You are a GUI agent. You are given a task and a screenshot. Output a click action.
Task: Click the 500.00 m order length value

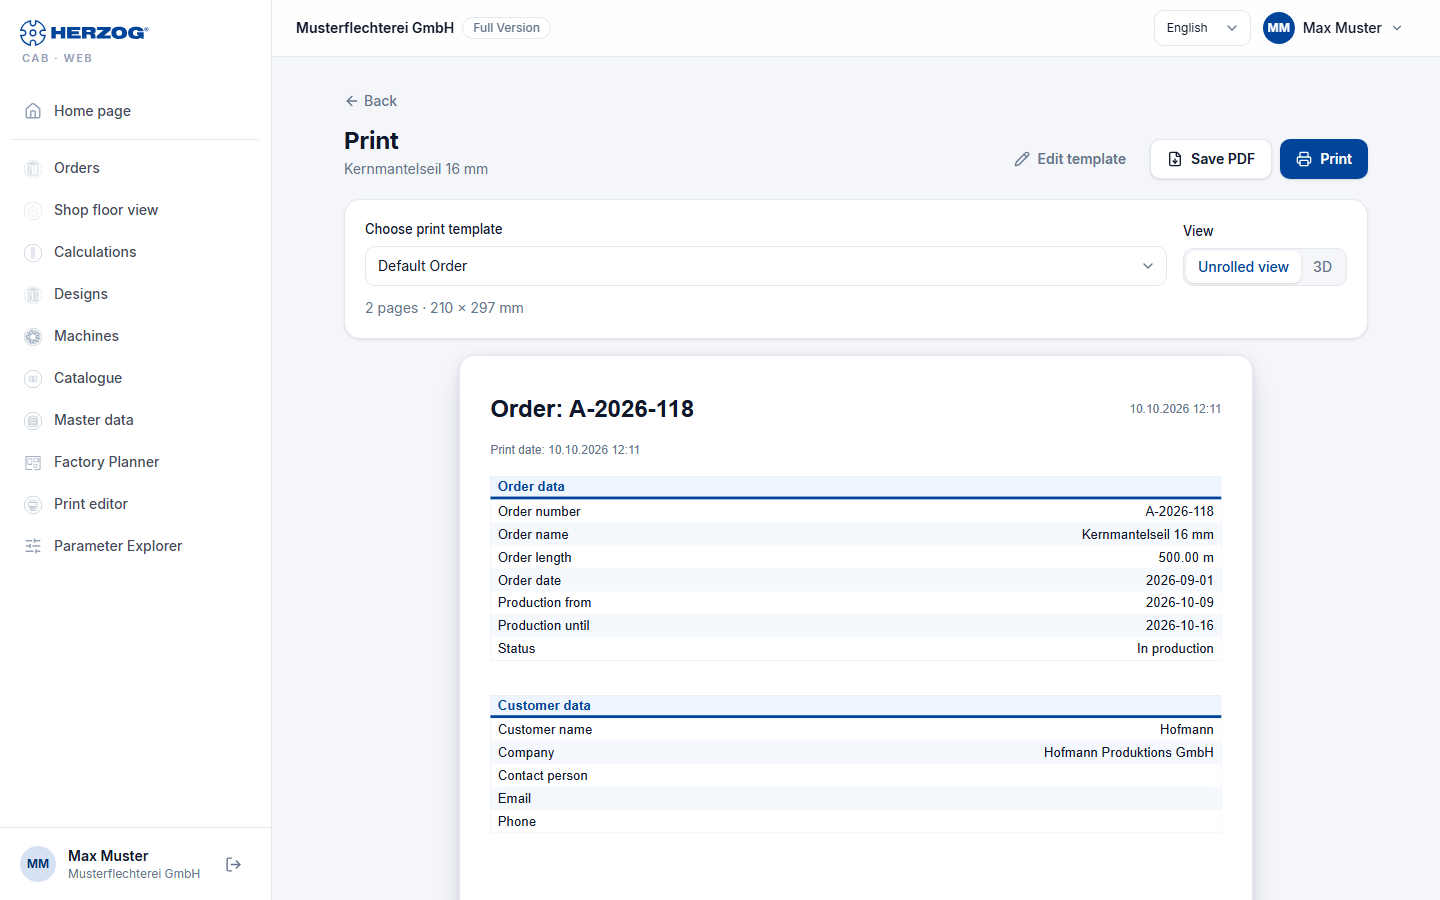[x=1186, y=558]
